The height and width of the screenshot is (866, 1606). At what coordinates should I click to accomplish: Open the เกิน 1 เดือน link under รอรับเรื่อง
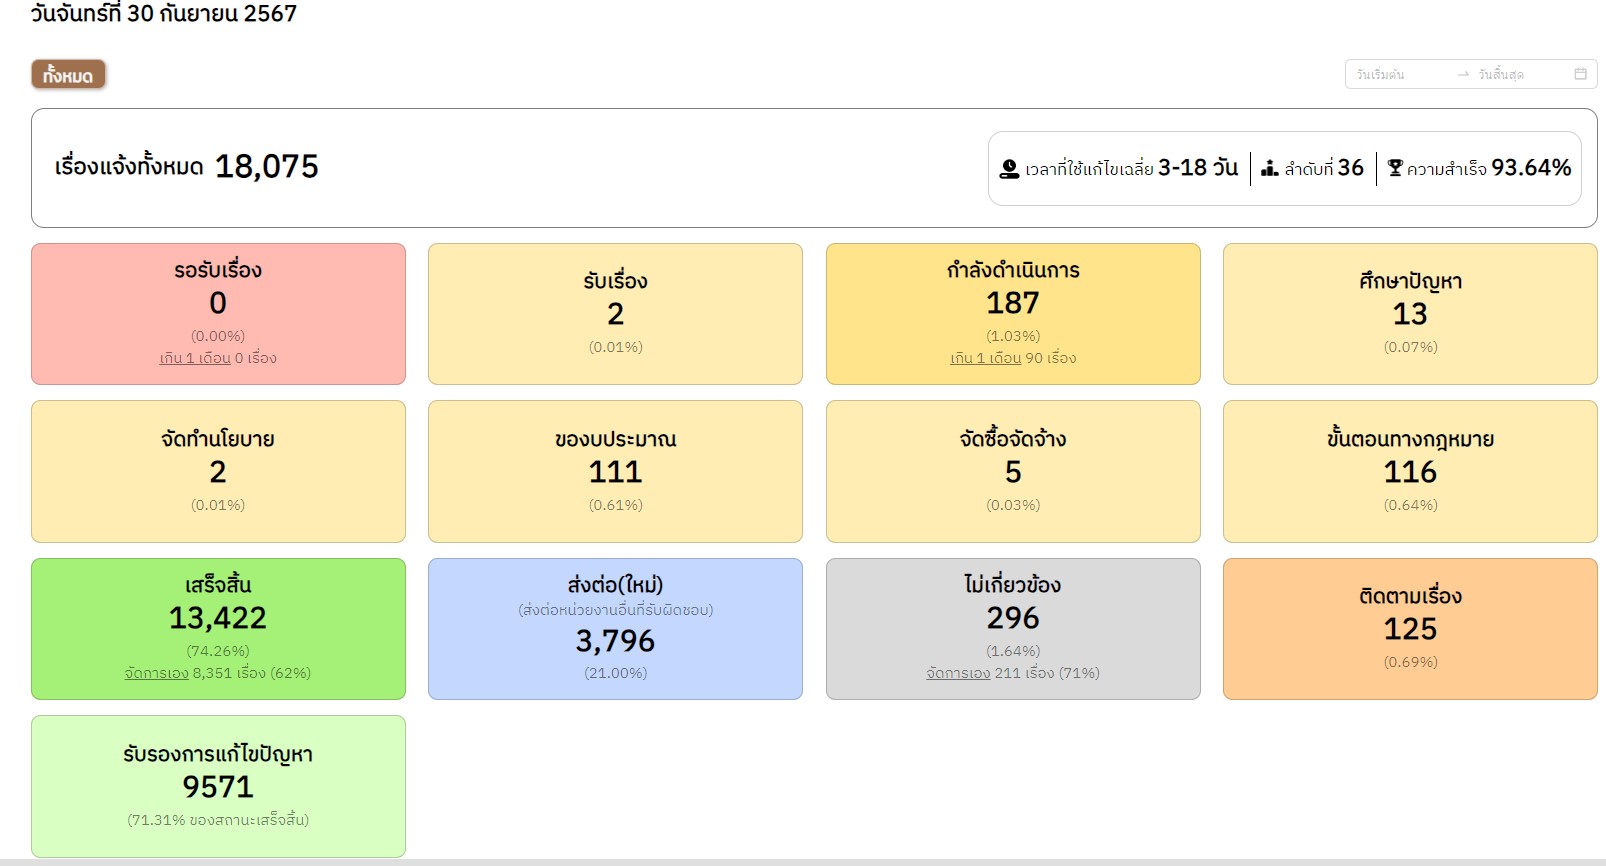pyautogui.click(x=195, y=358)
